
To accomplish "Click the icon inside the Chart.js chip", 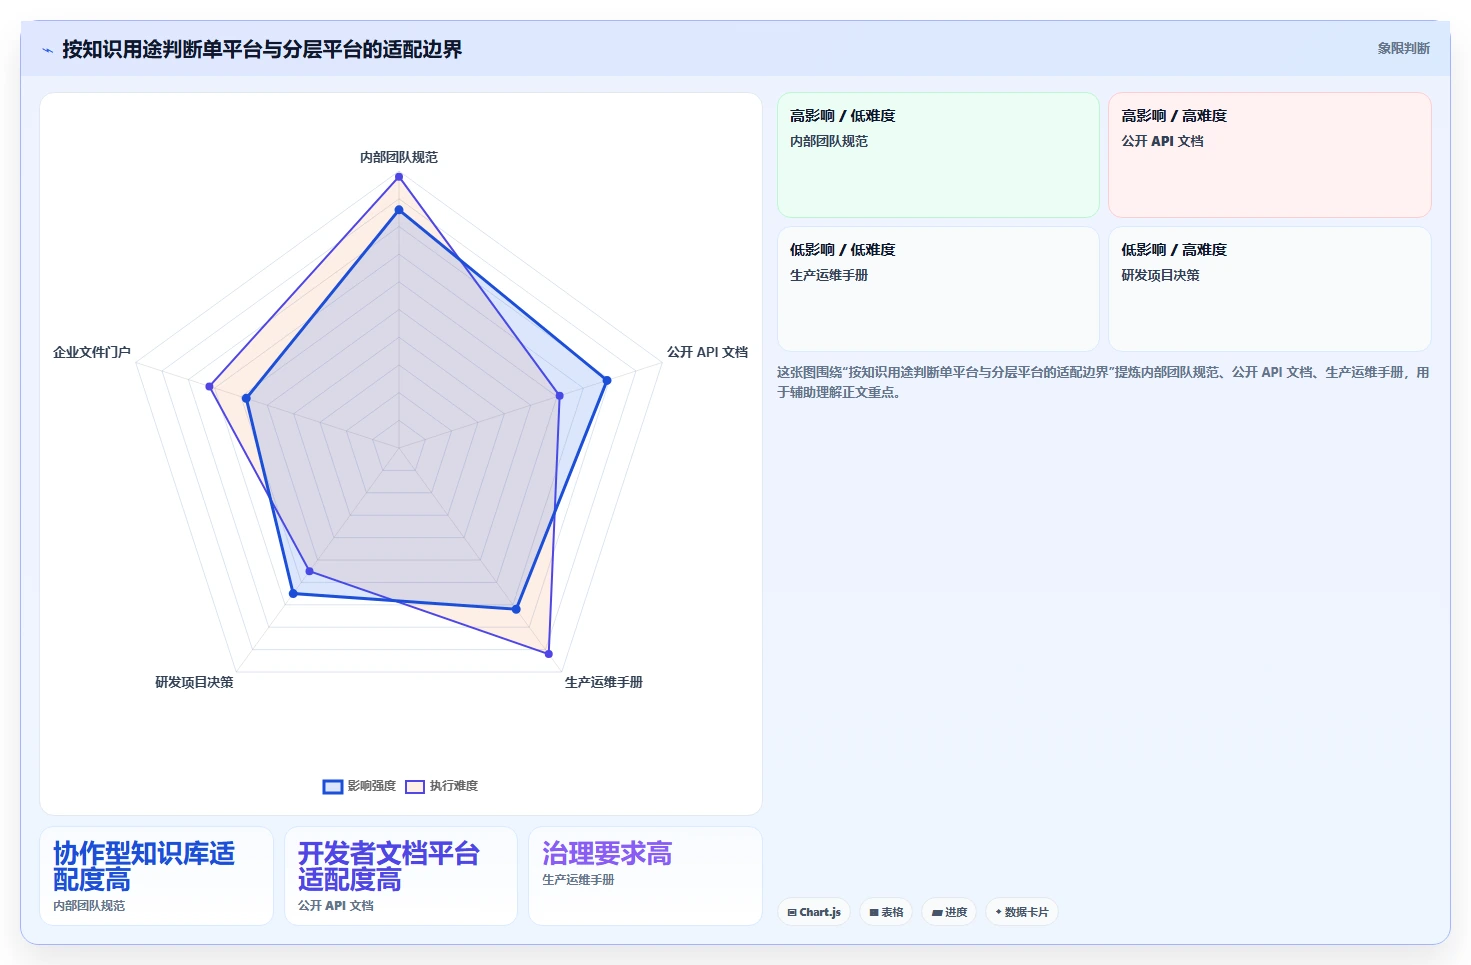I will 792,912.
